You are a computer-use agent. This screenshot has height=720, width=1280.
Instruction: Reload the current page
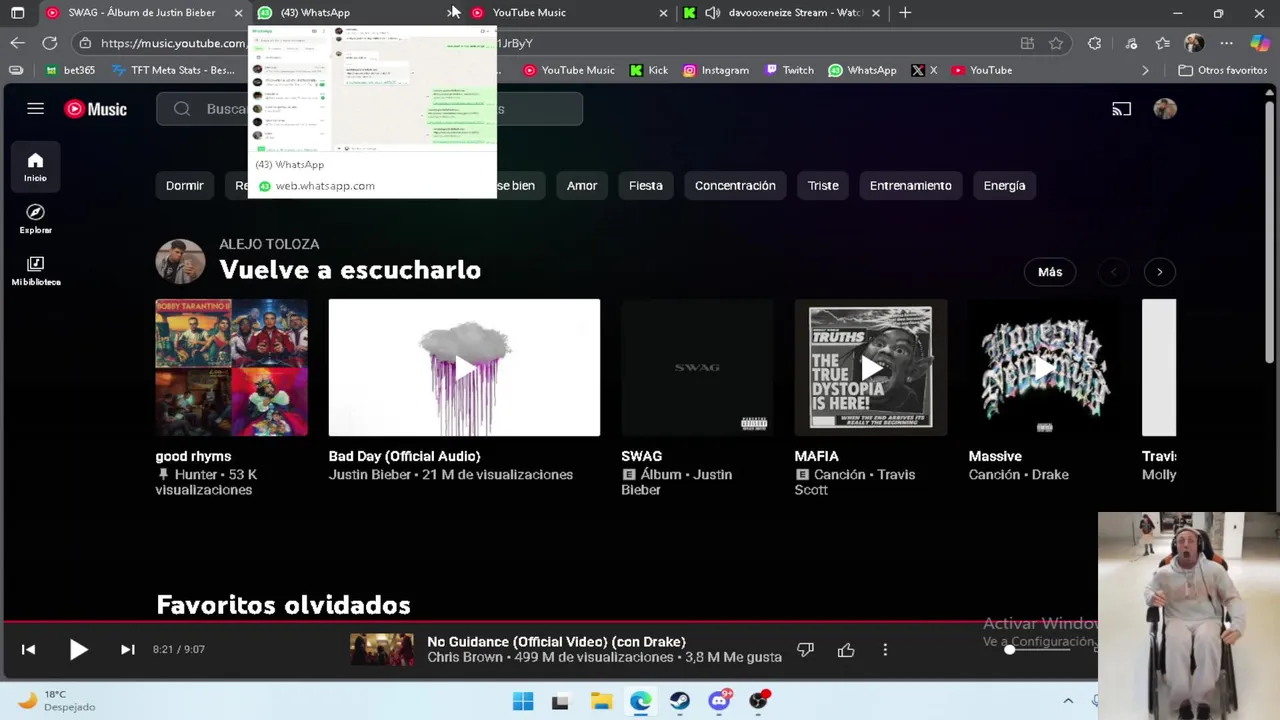pyautogui.click(x=49, y=43)
